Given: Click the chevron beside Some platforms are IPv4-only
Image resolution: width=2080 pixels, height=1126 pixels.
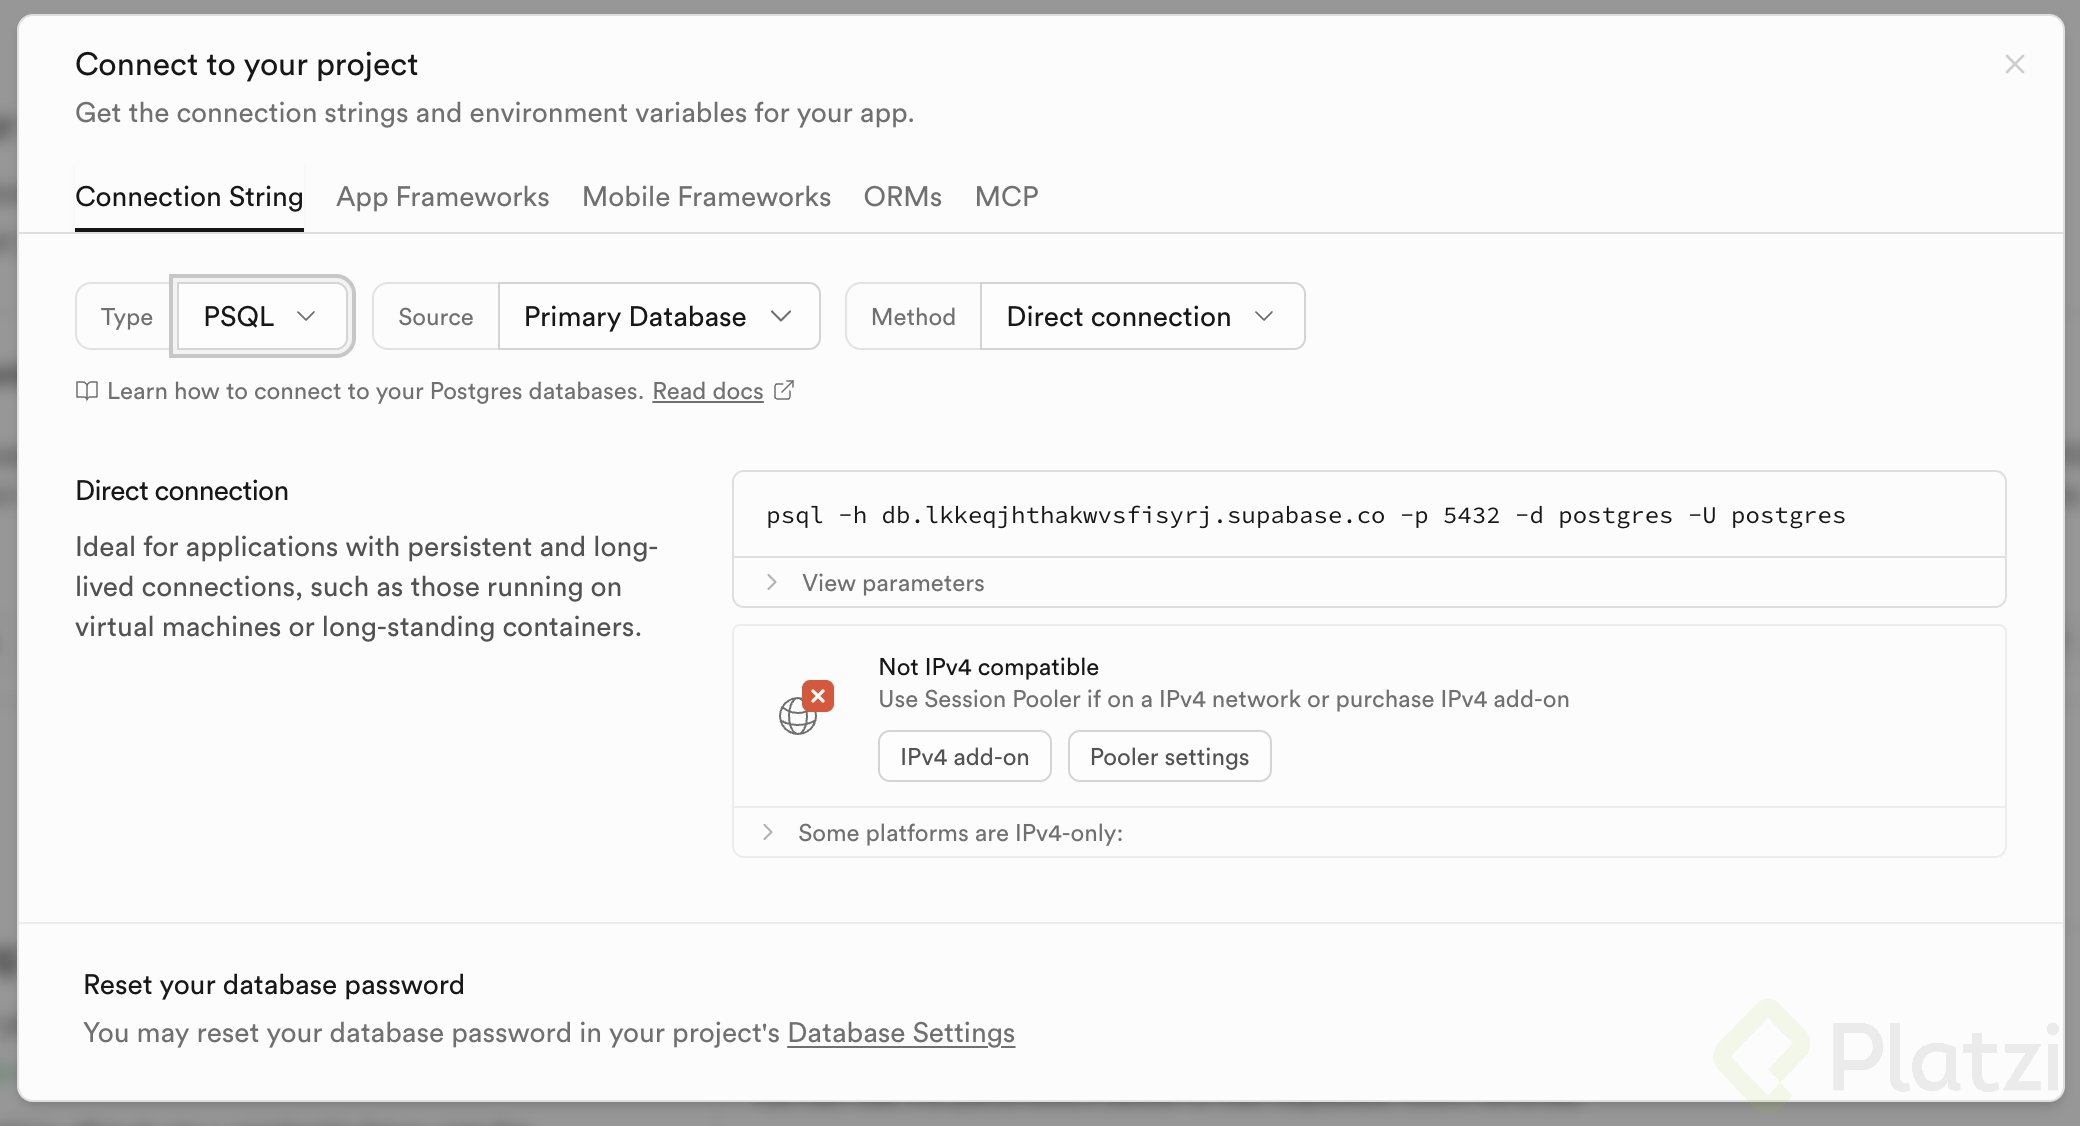Looking at the screenshot, I should pyautogui.click(x=767, y=832).
